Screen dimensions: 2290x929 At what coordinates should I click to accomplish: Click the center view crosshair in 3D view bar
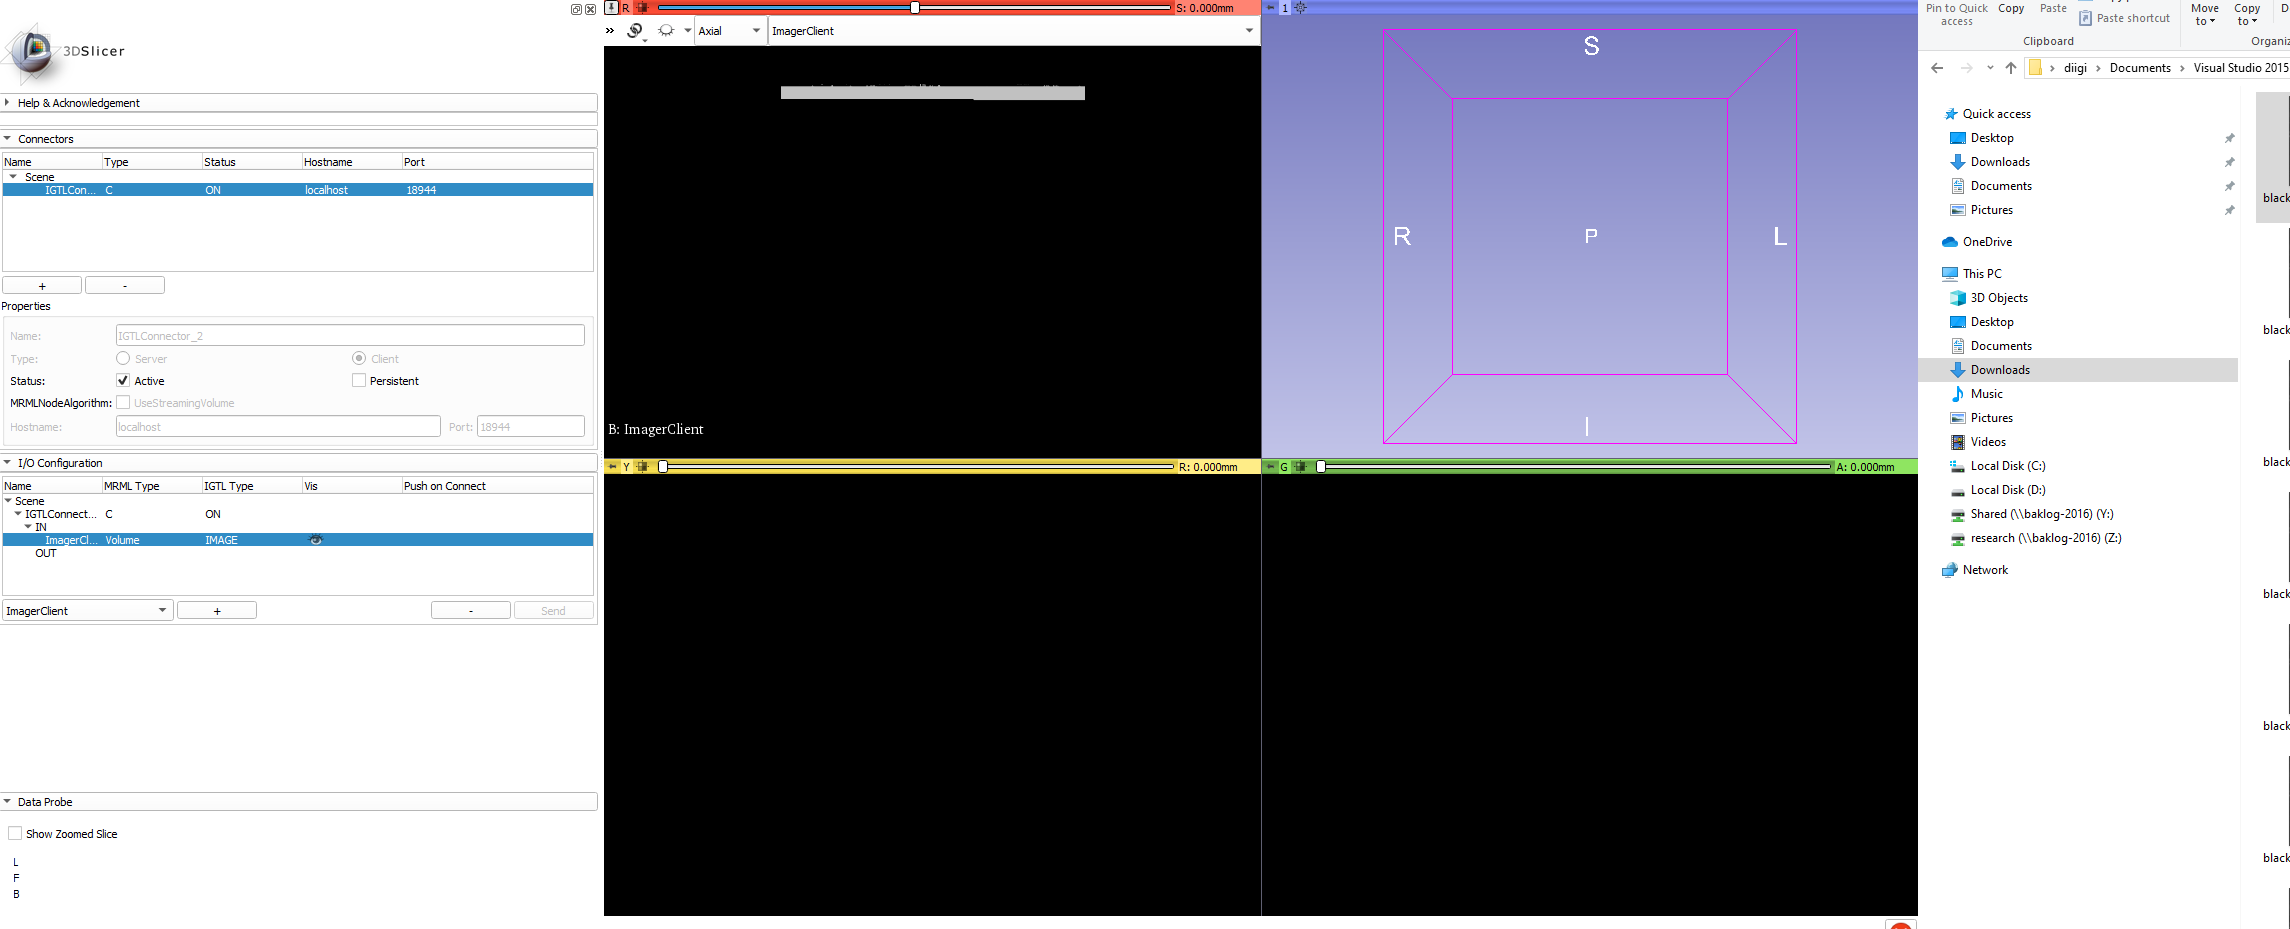pos(1300,8)
